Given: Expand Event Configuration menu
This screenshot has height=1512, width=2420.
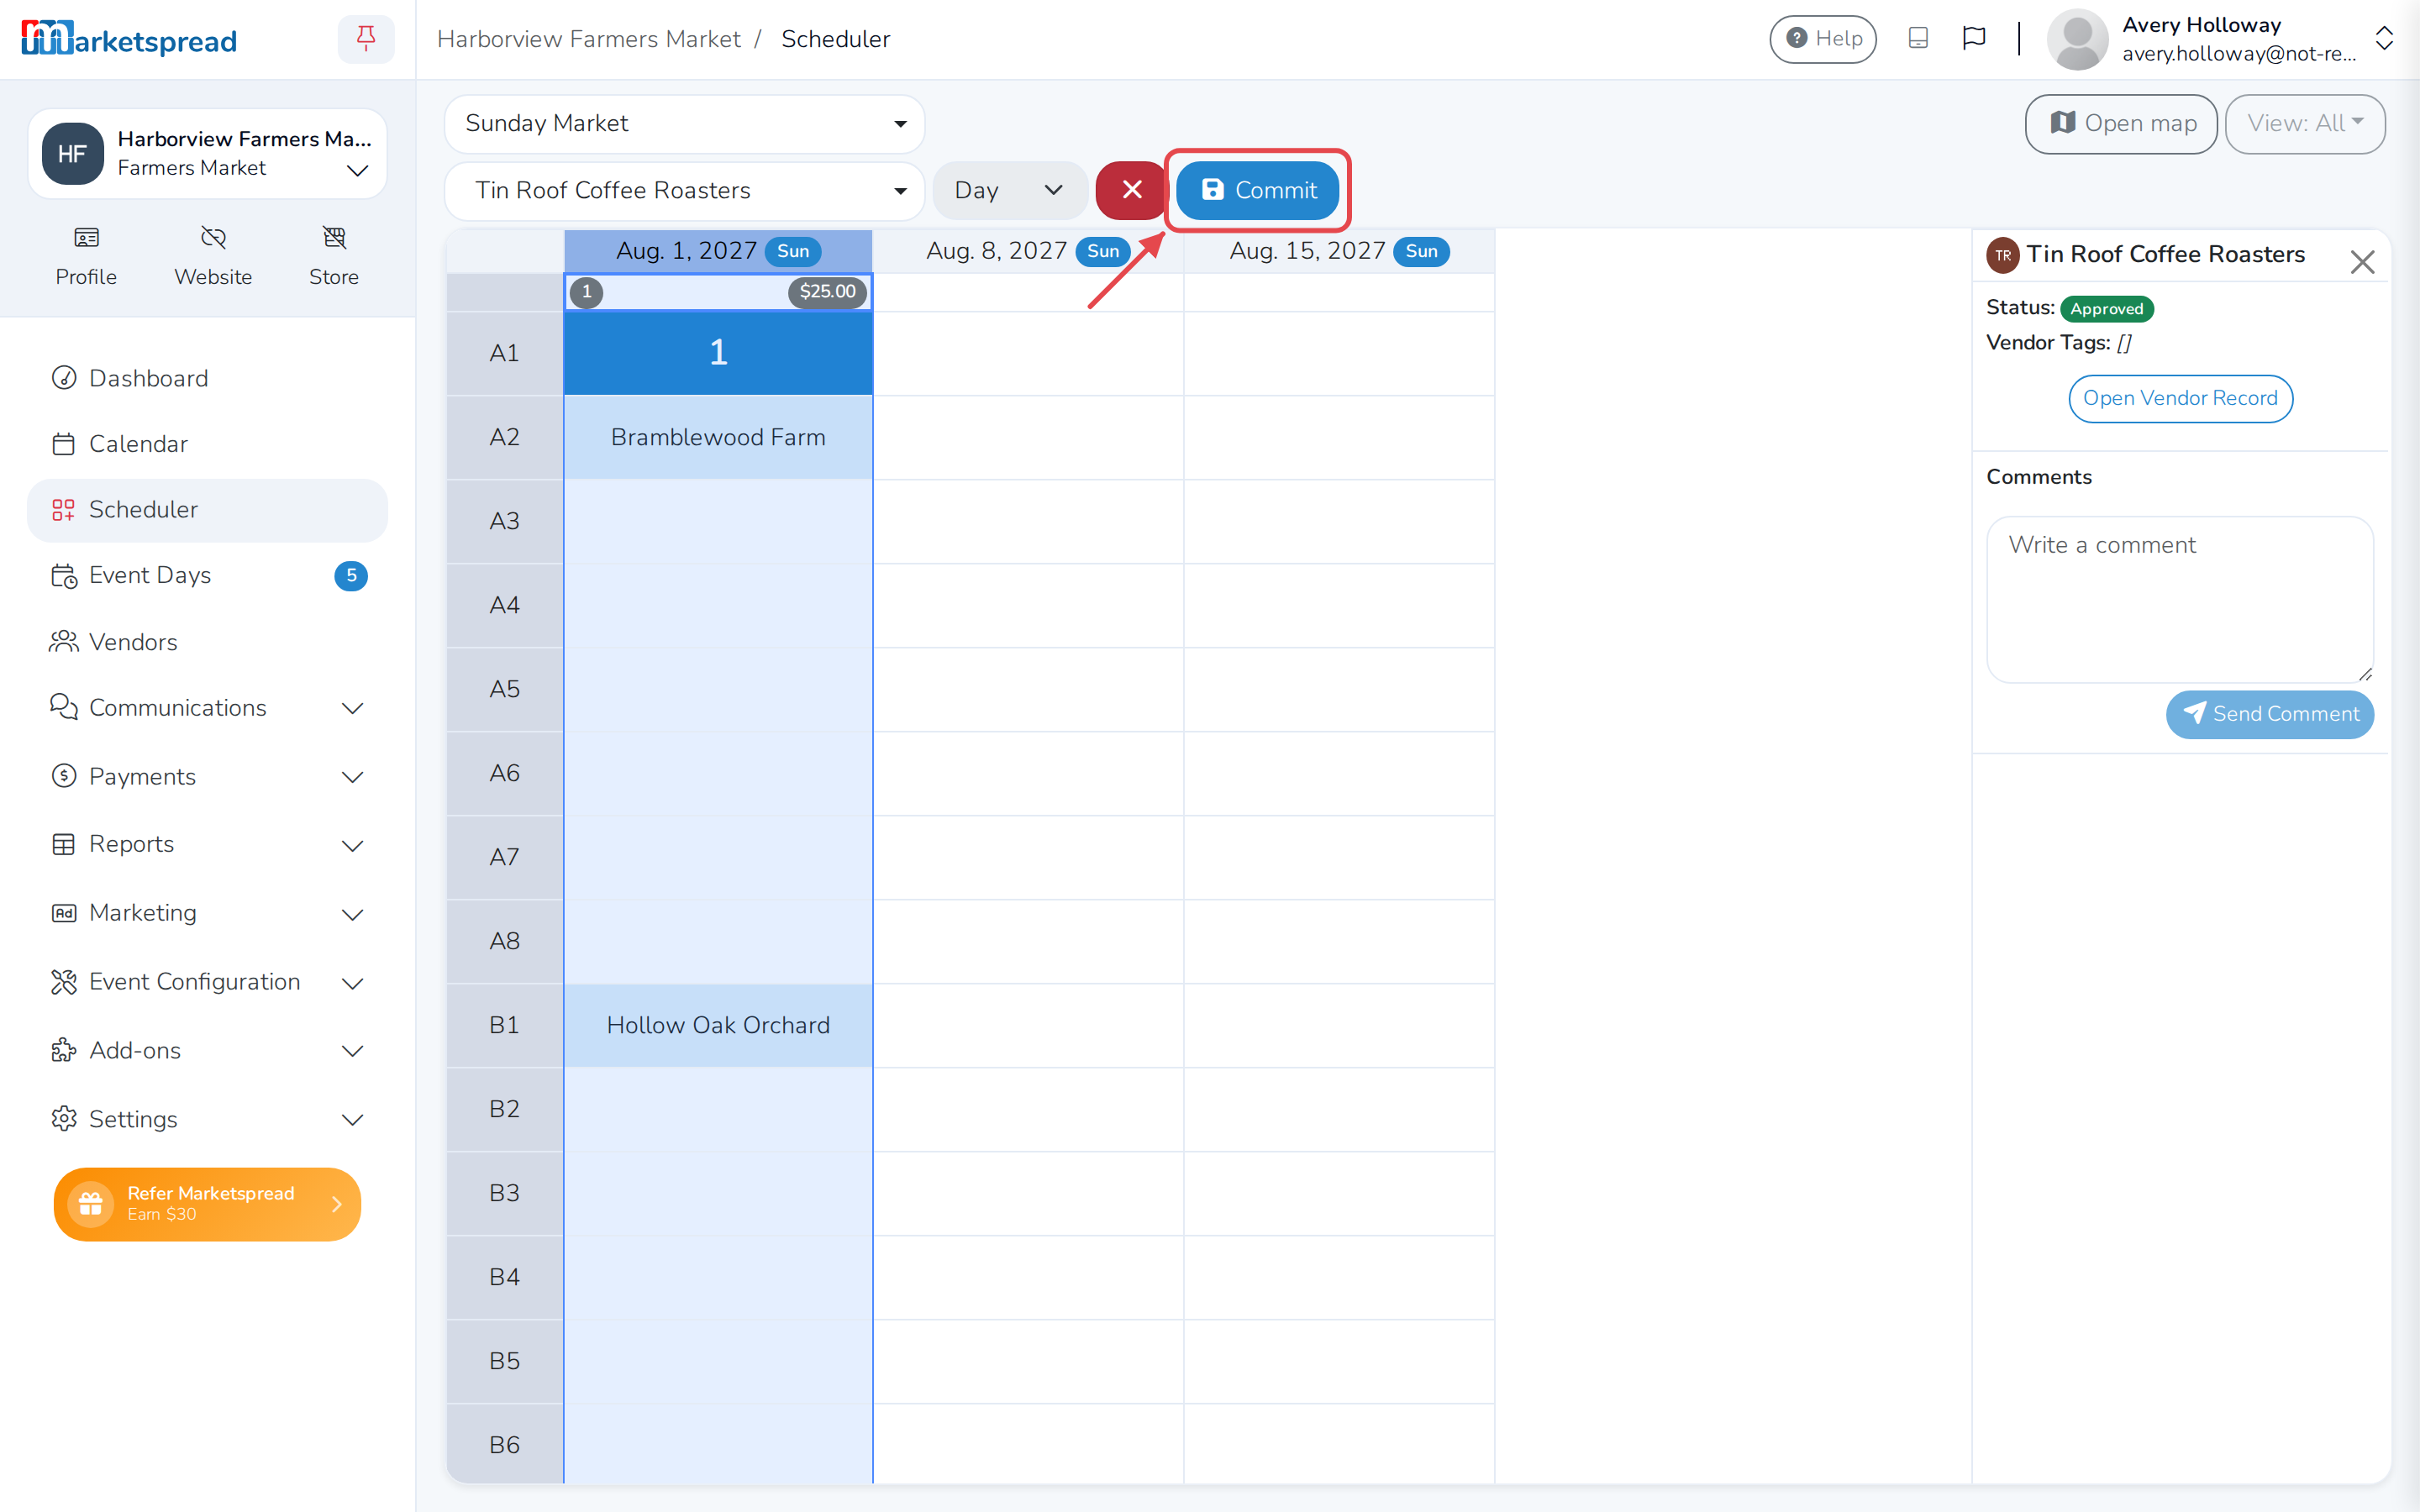Looking at the screenshot, I should (207, 983).
